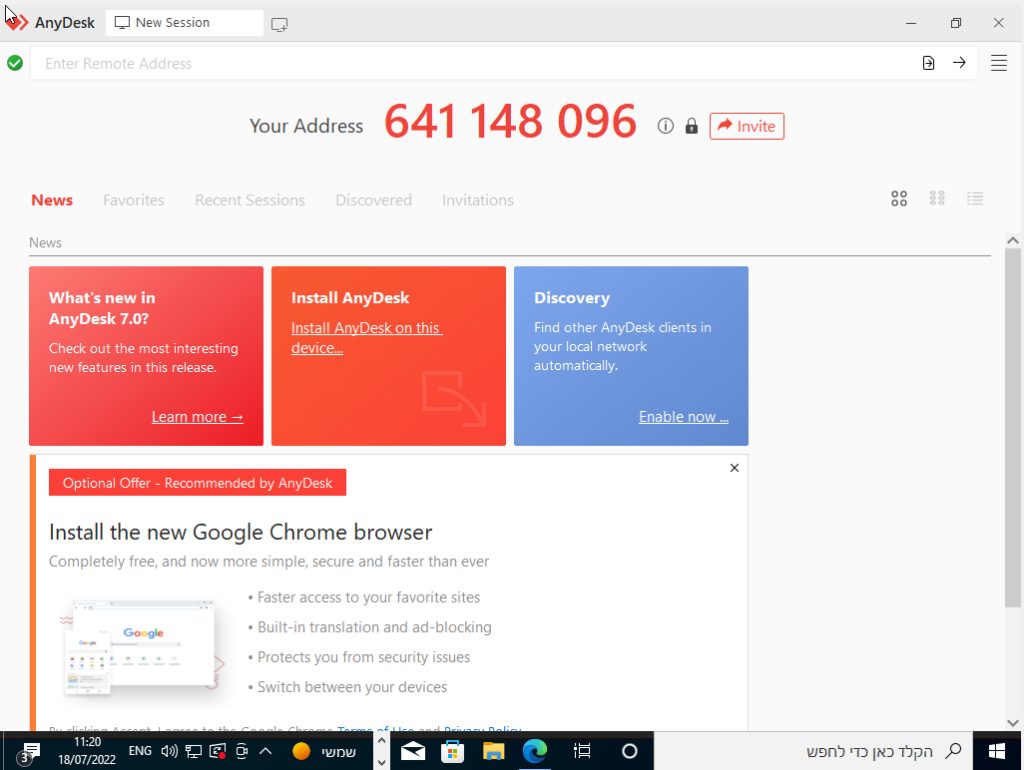Switch to small tiles view

[937, 198]
